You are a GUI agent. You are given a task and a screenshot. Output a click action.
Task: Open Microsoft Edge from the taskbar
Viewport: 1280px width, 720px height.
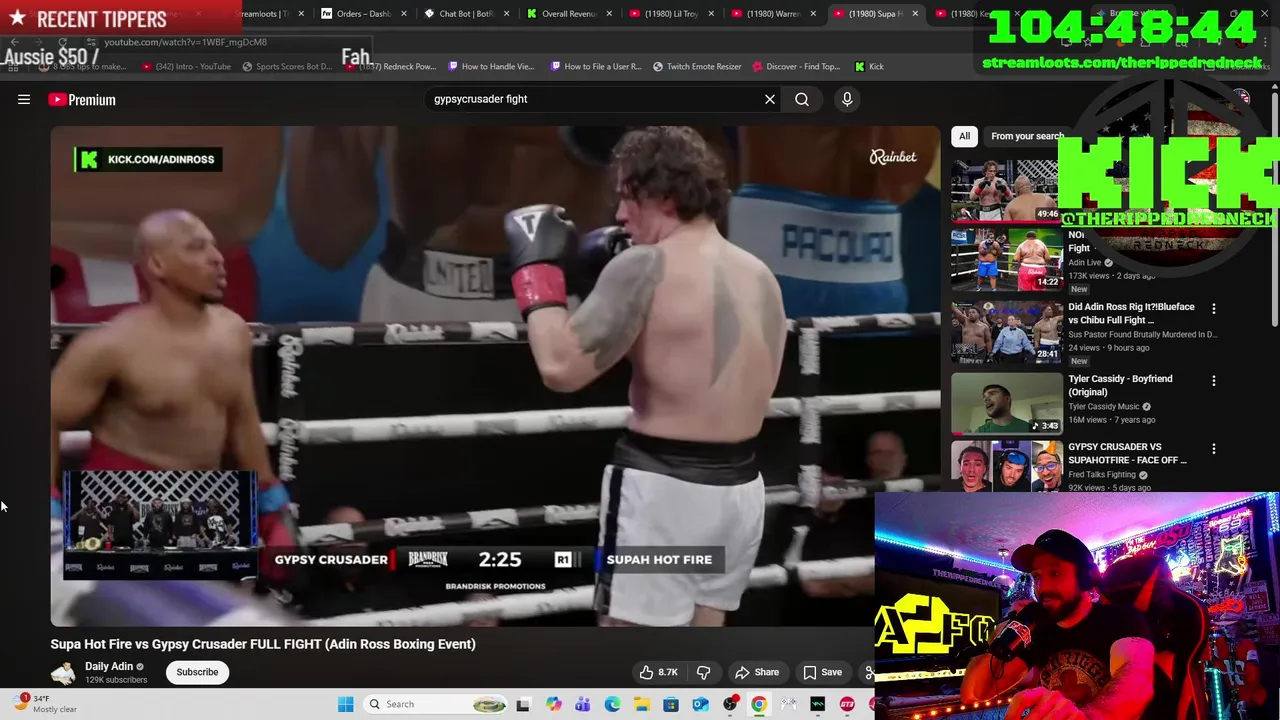coord(612,704)
